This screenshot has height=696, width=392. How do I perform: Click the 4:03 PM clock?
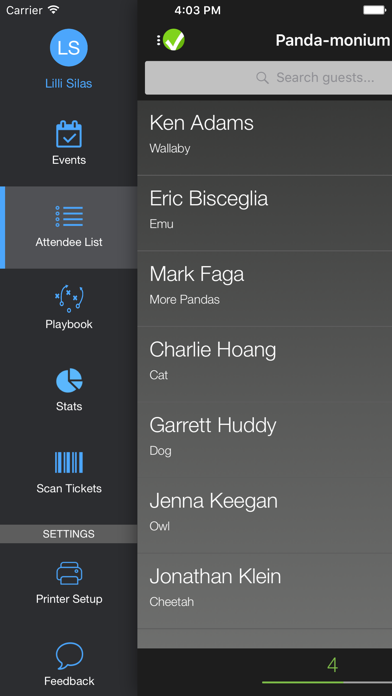pyautogui.click(x=197, y=10)
